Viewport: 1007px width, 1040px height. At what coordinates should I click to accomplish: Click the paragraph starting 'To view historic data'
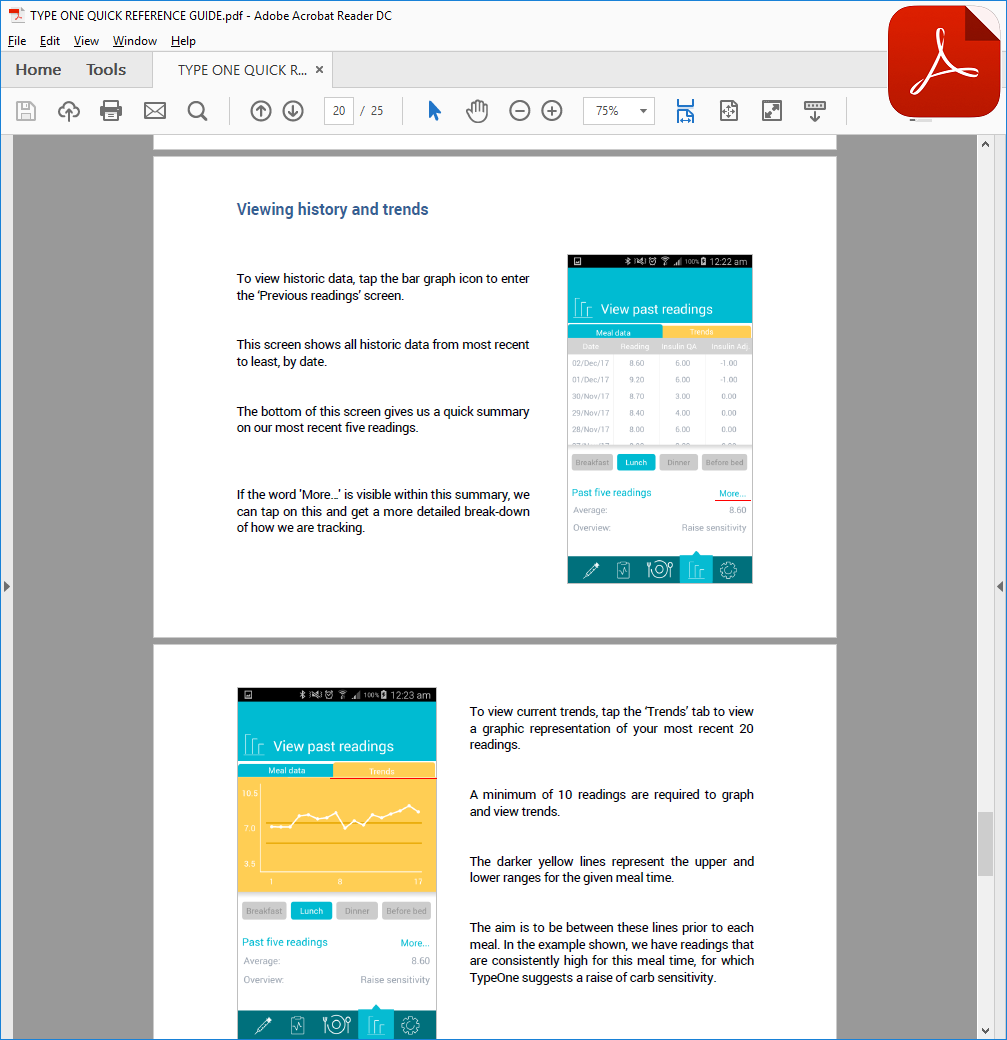coord(383,287)
